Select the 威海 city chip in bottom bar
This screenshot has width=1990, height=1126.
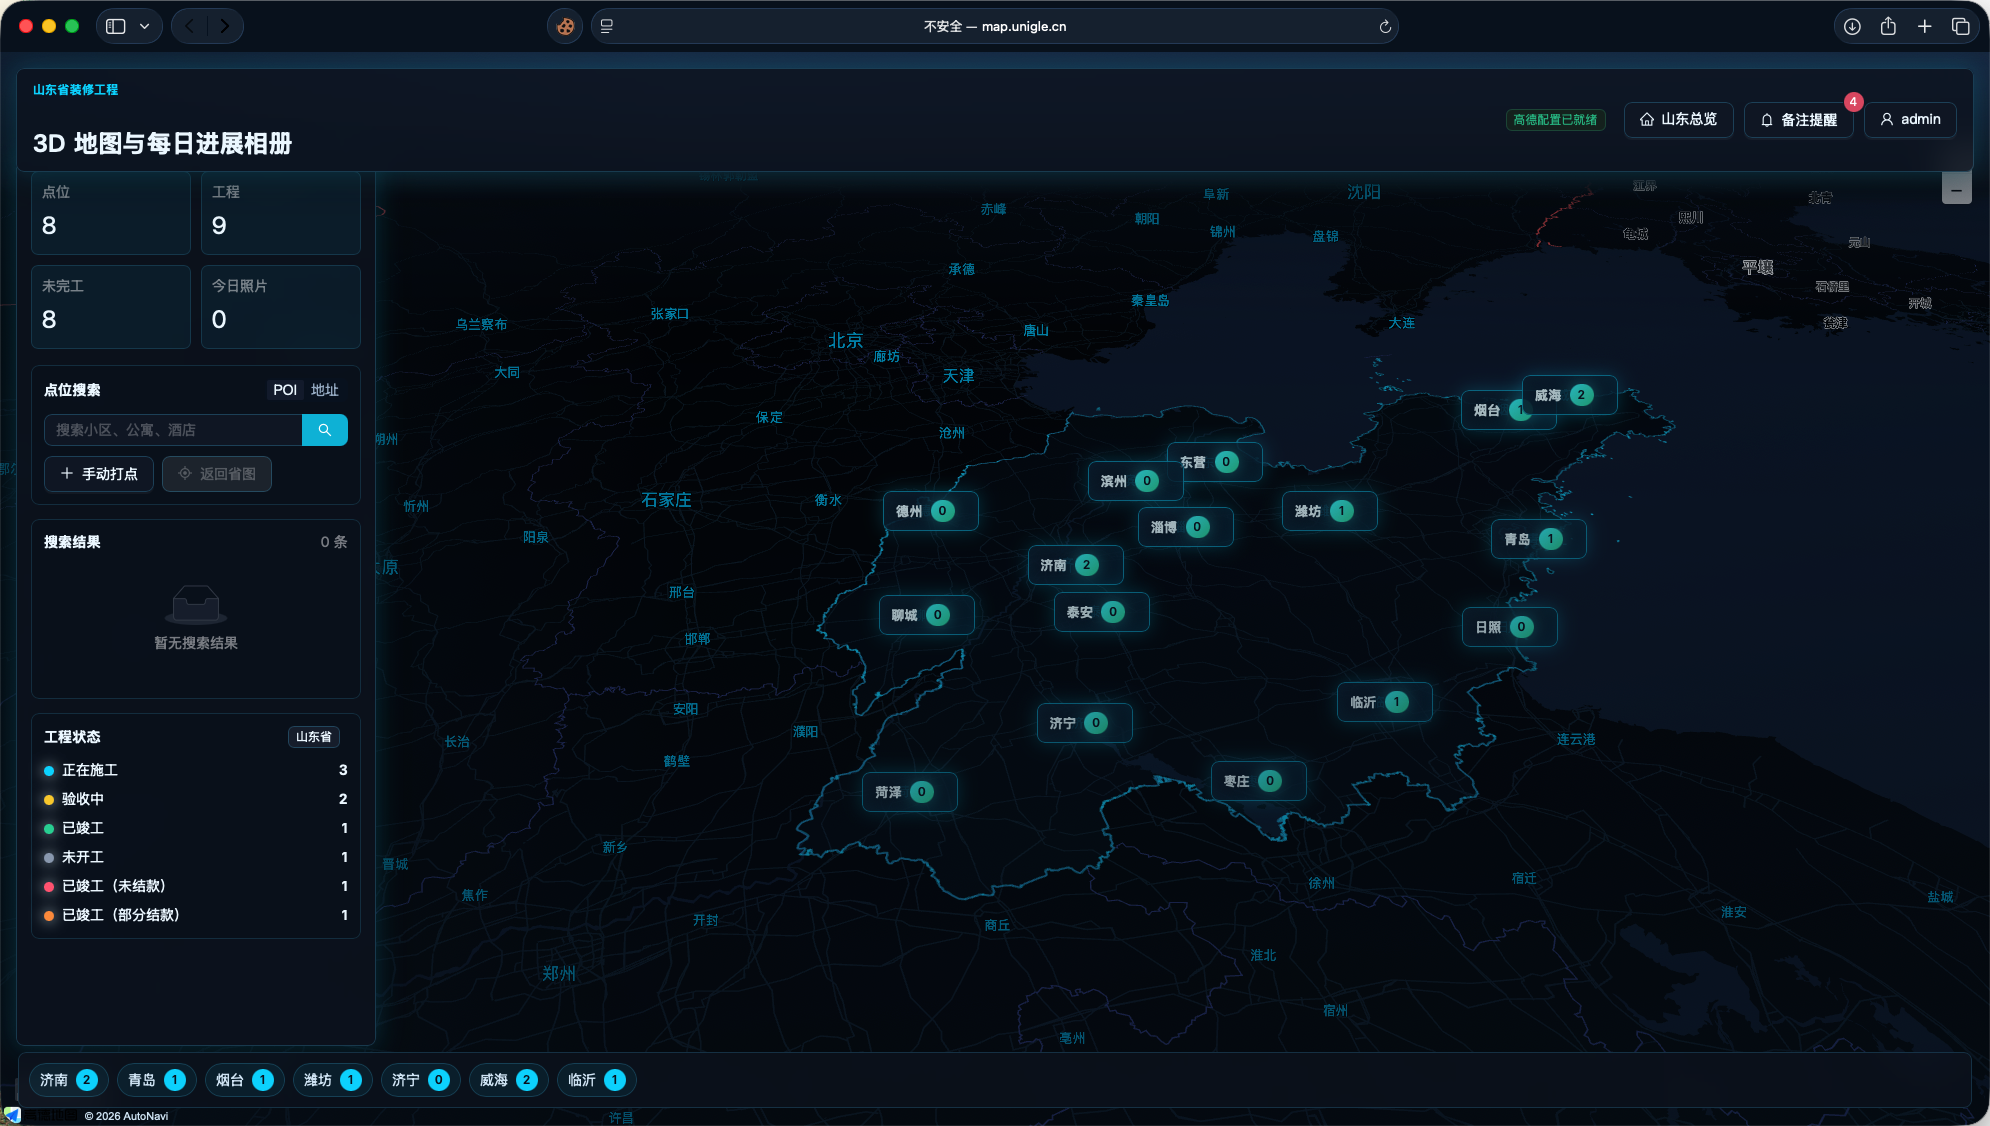point(508,1080)
